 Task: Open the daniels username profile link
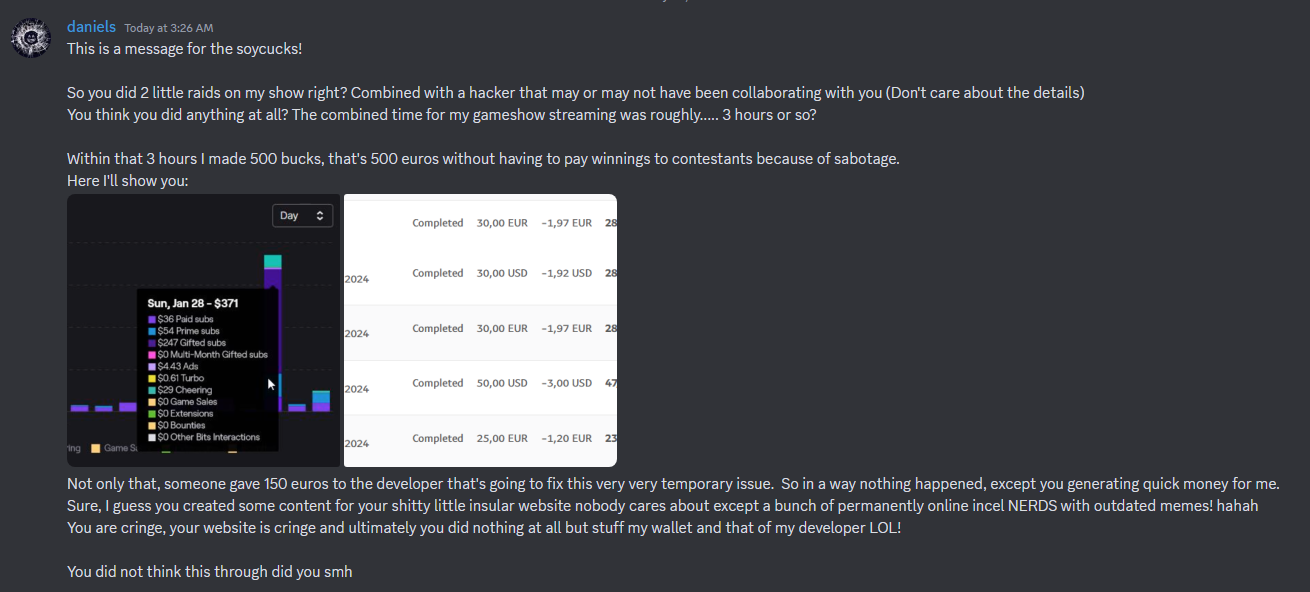click(91, 27)
